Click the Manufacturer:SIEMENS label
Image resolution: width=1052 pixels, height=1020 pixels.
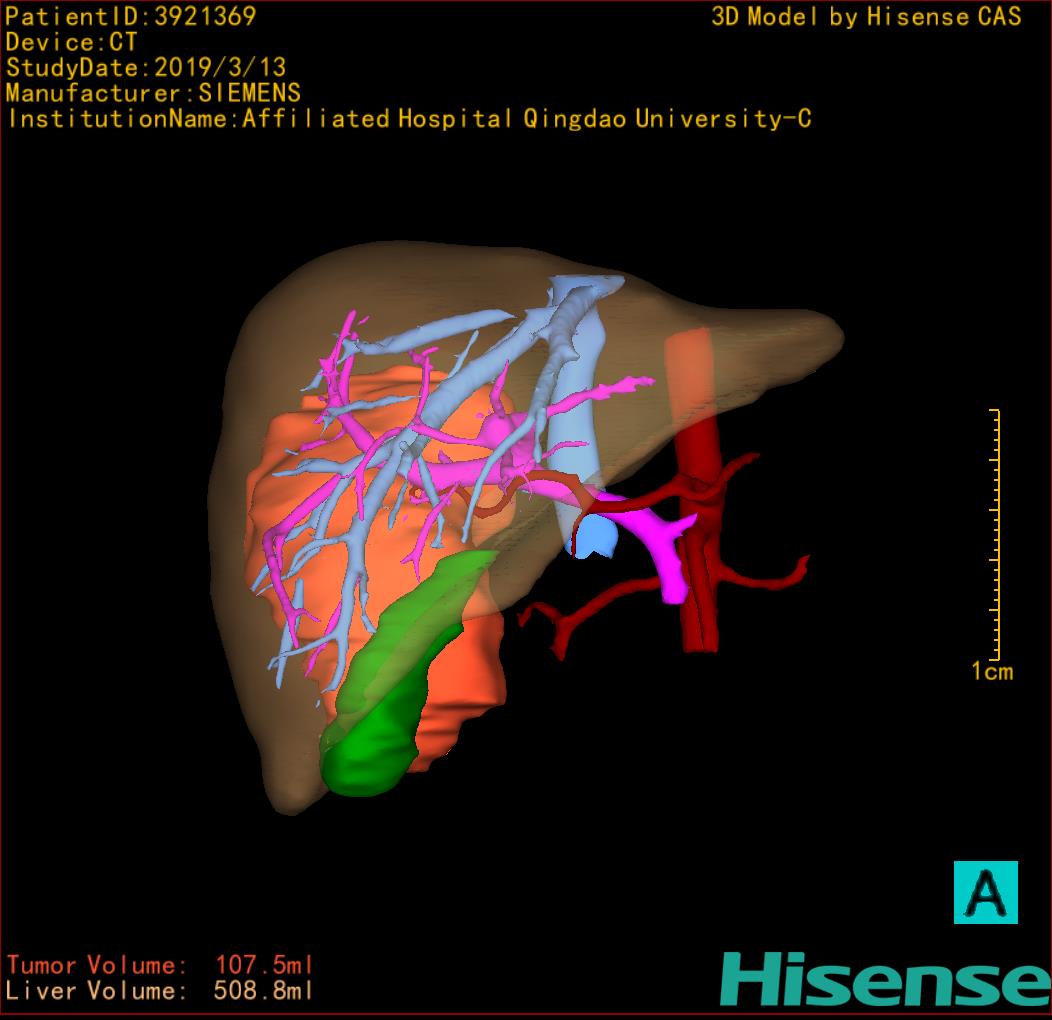(x=153, y=93)
